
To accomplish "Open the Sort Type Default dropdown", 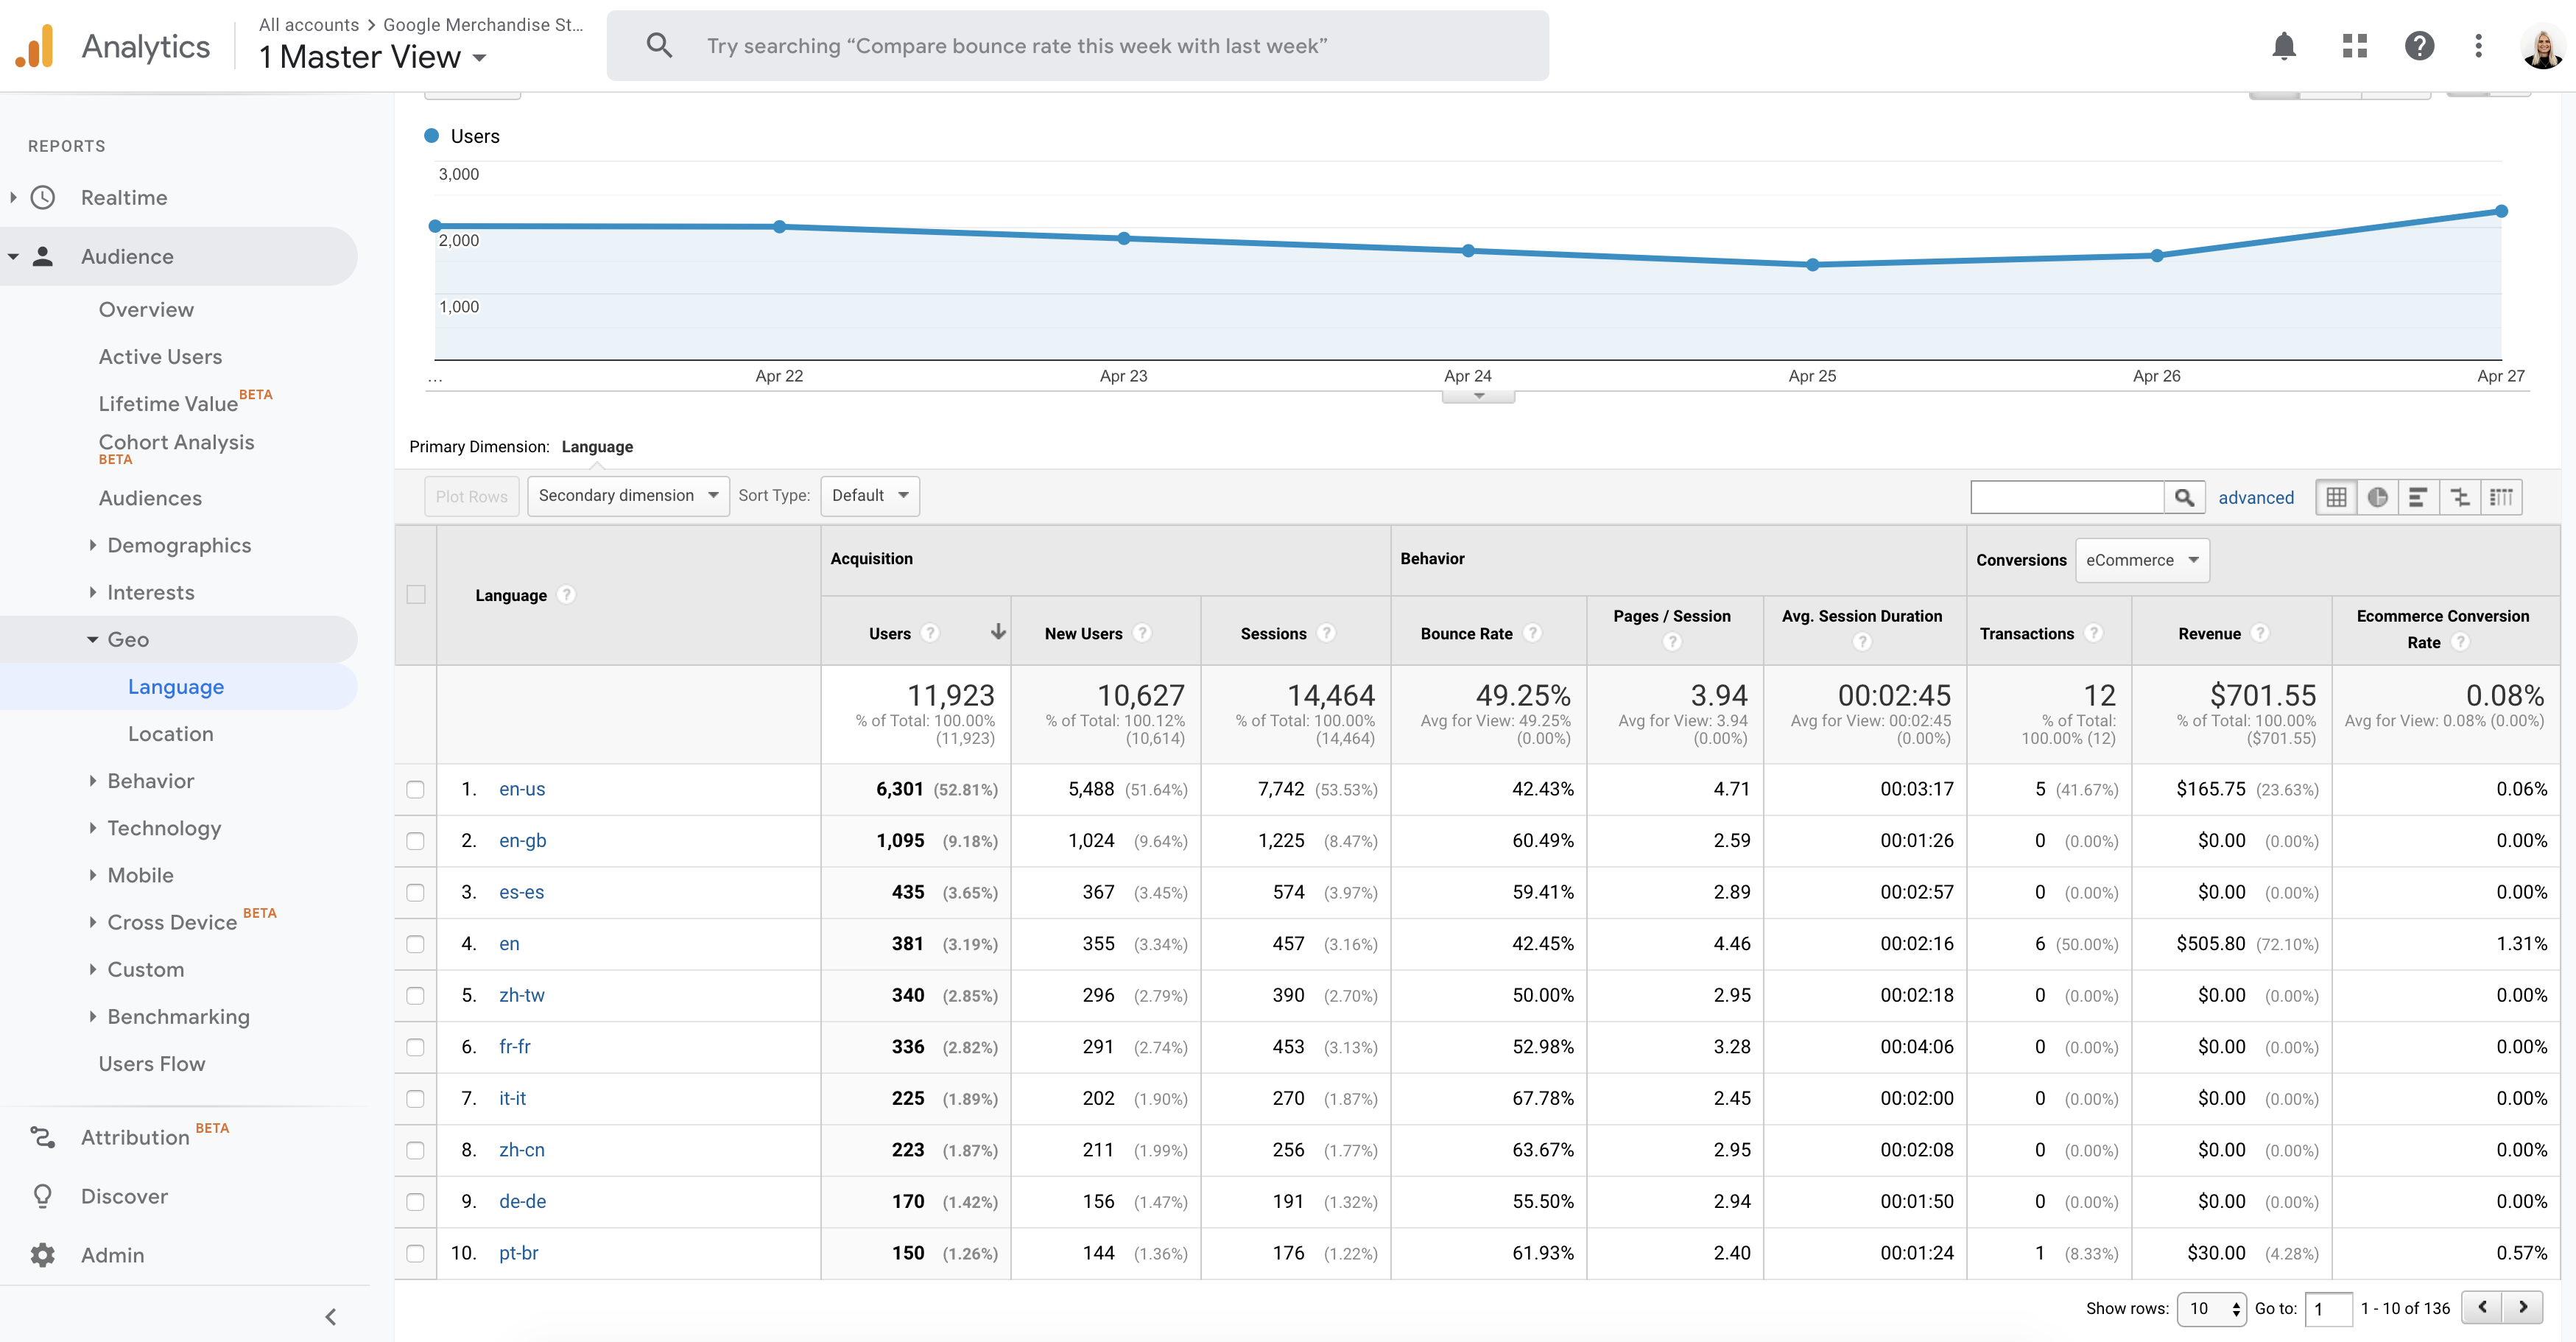I will [x=870, y=496].
